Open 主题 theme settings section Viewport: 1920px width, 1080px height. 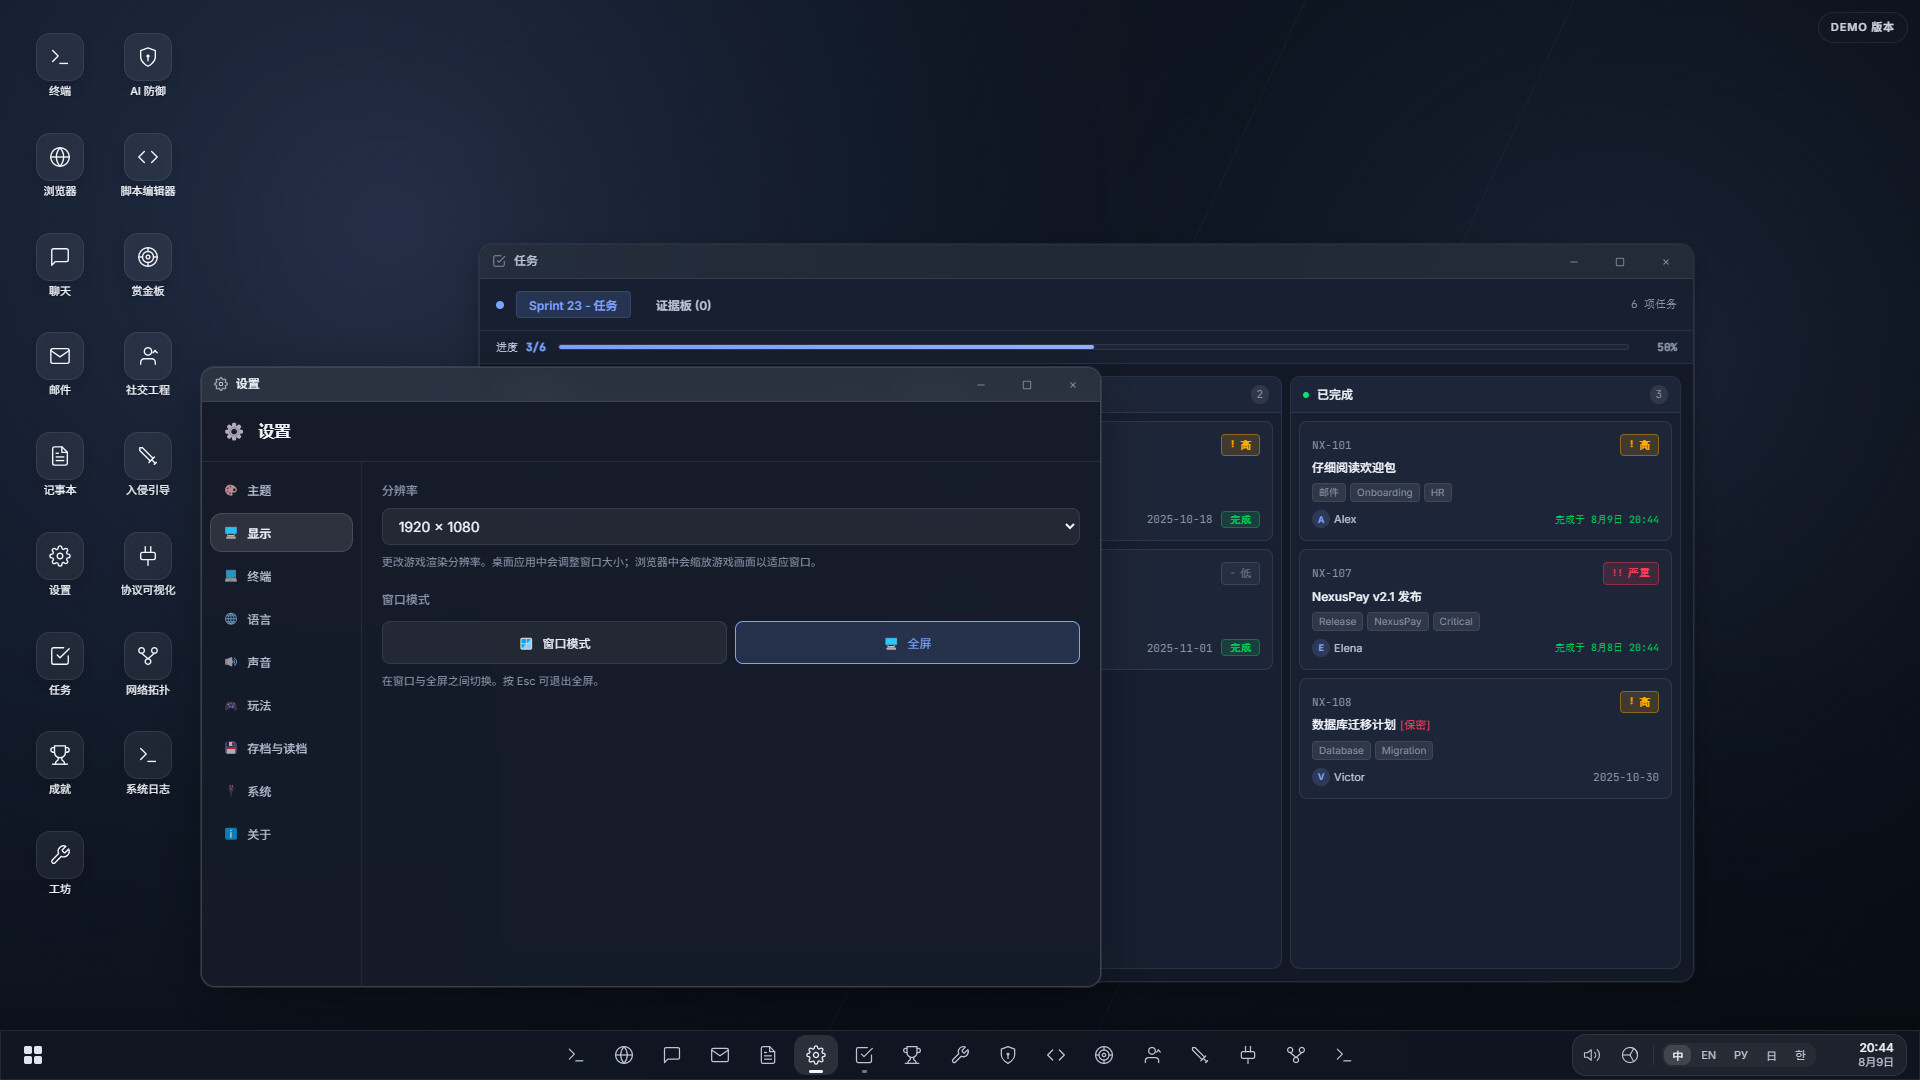click(281, 490)
